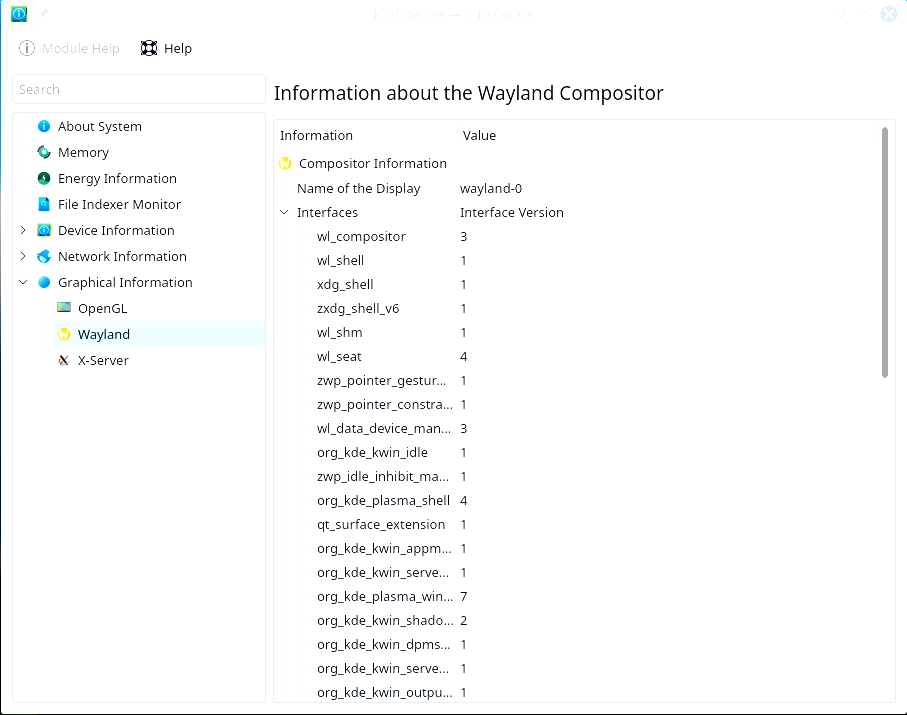Click the About System info icon
The width and height of the screenshot is (907, 715).
pyautogui.click(x=44, y=127)
